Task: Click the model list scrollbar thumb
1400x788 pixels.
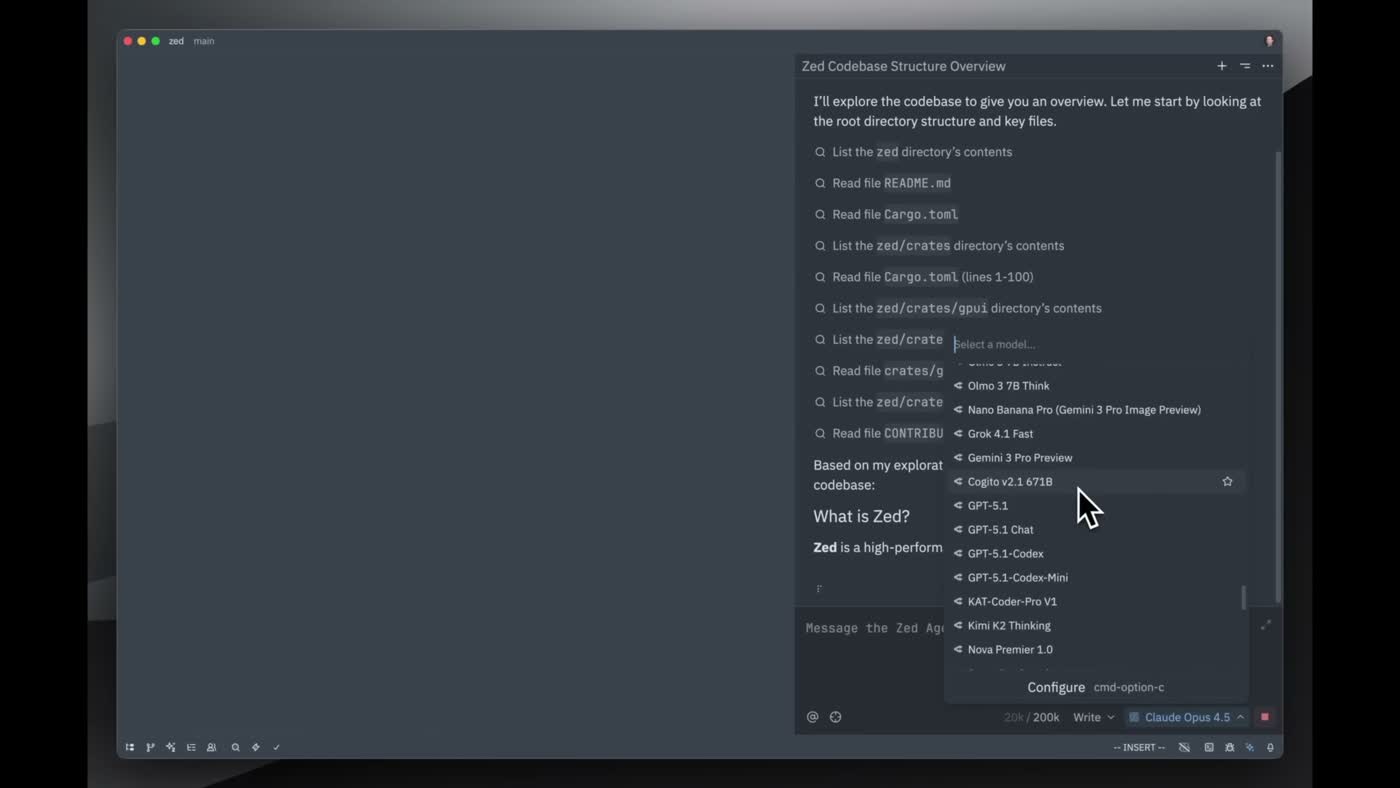Action: pyautogui.click(x=1243, y=598)
